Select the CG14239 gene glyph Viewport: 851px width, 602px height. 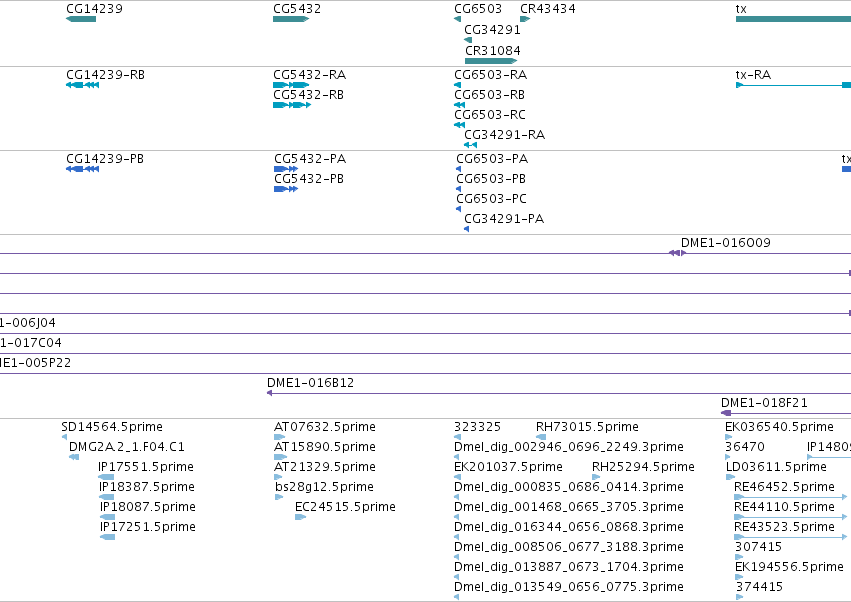pos(81,19)
